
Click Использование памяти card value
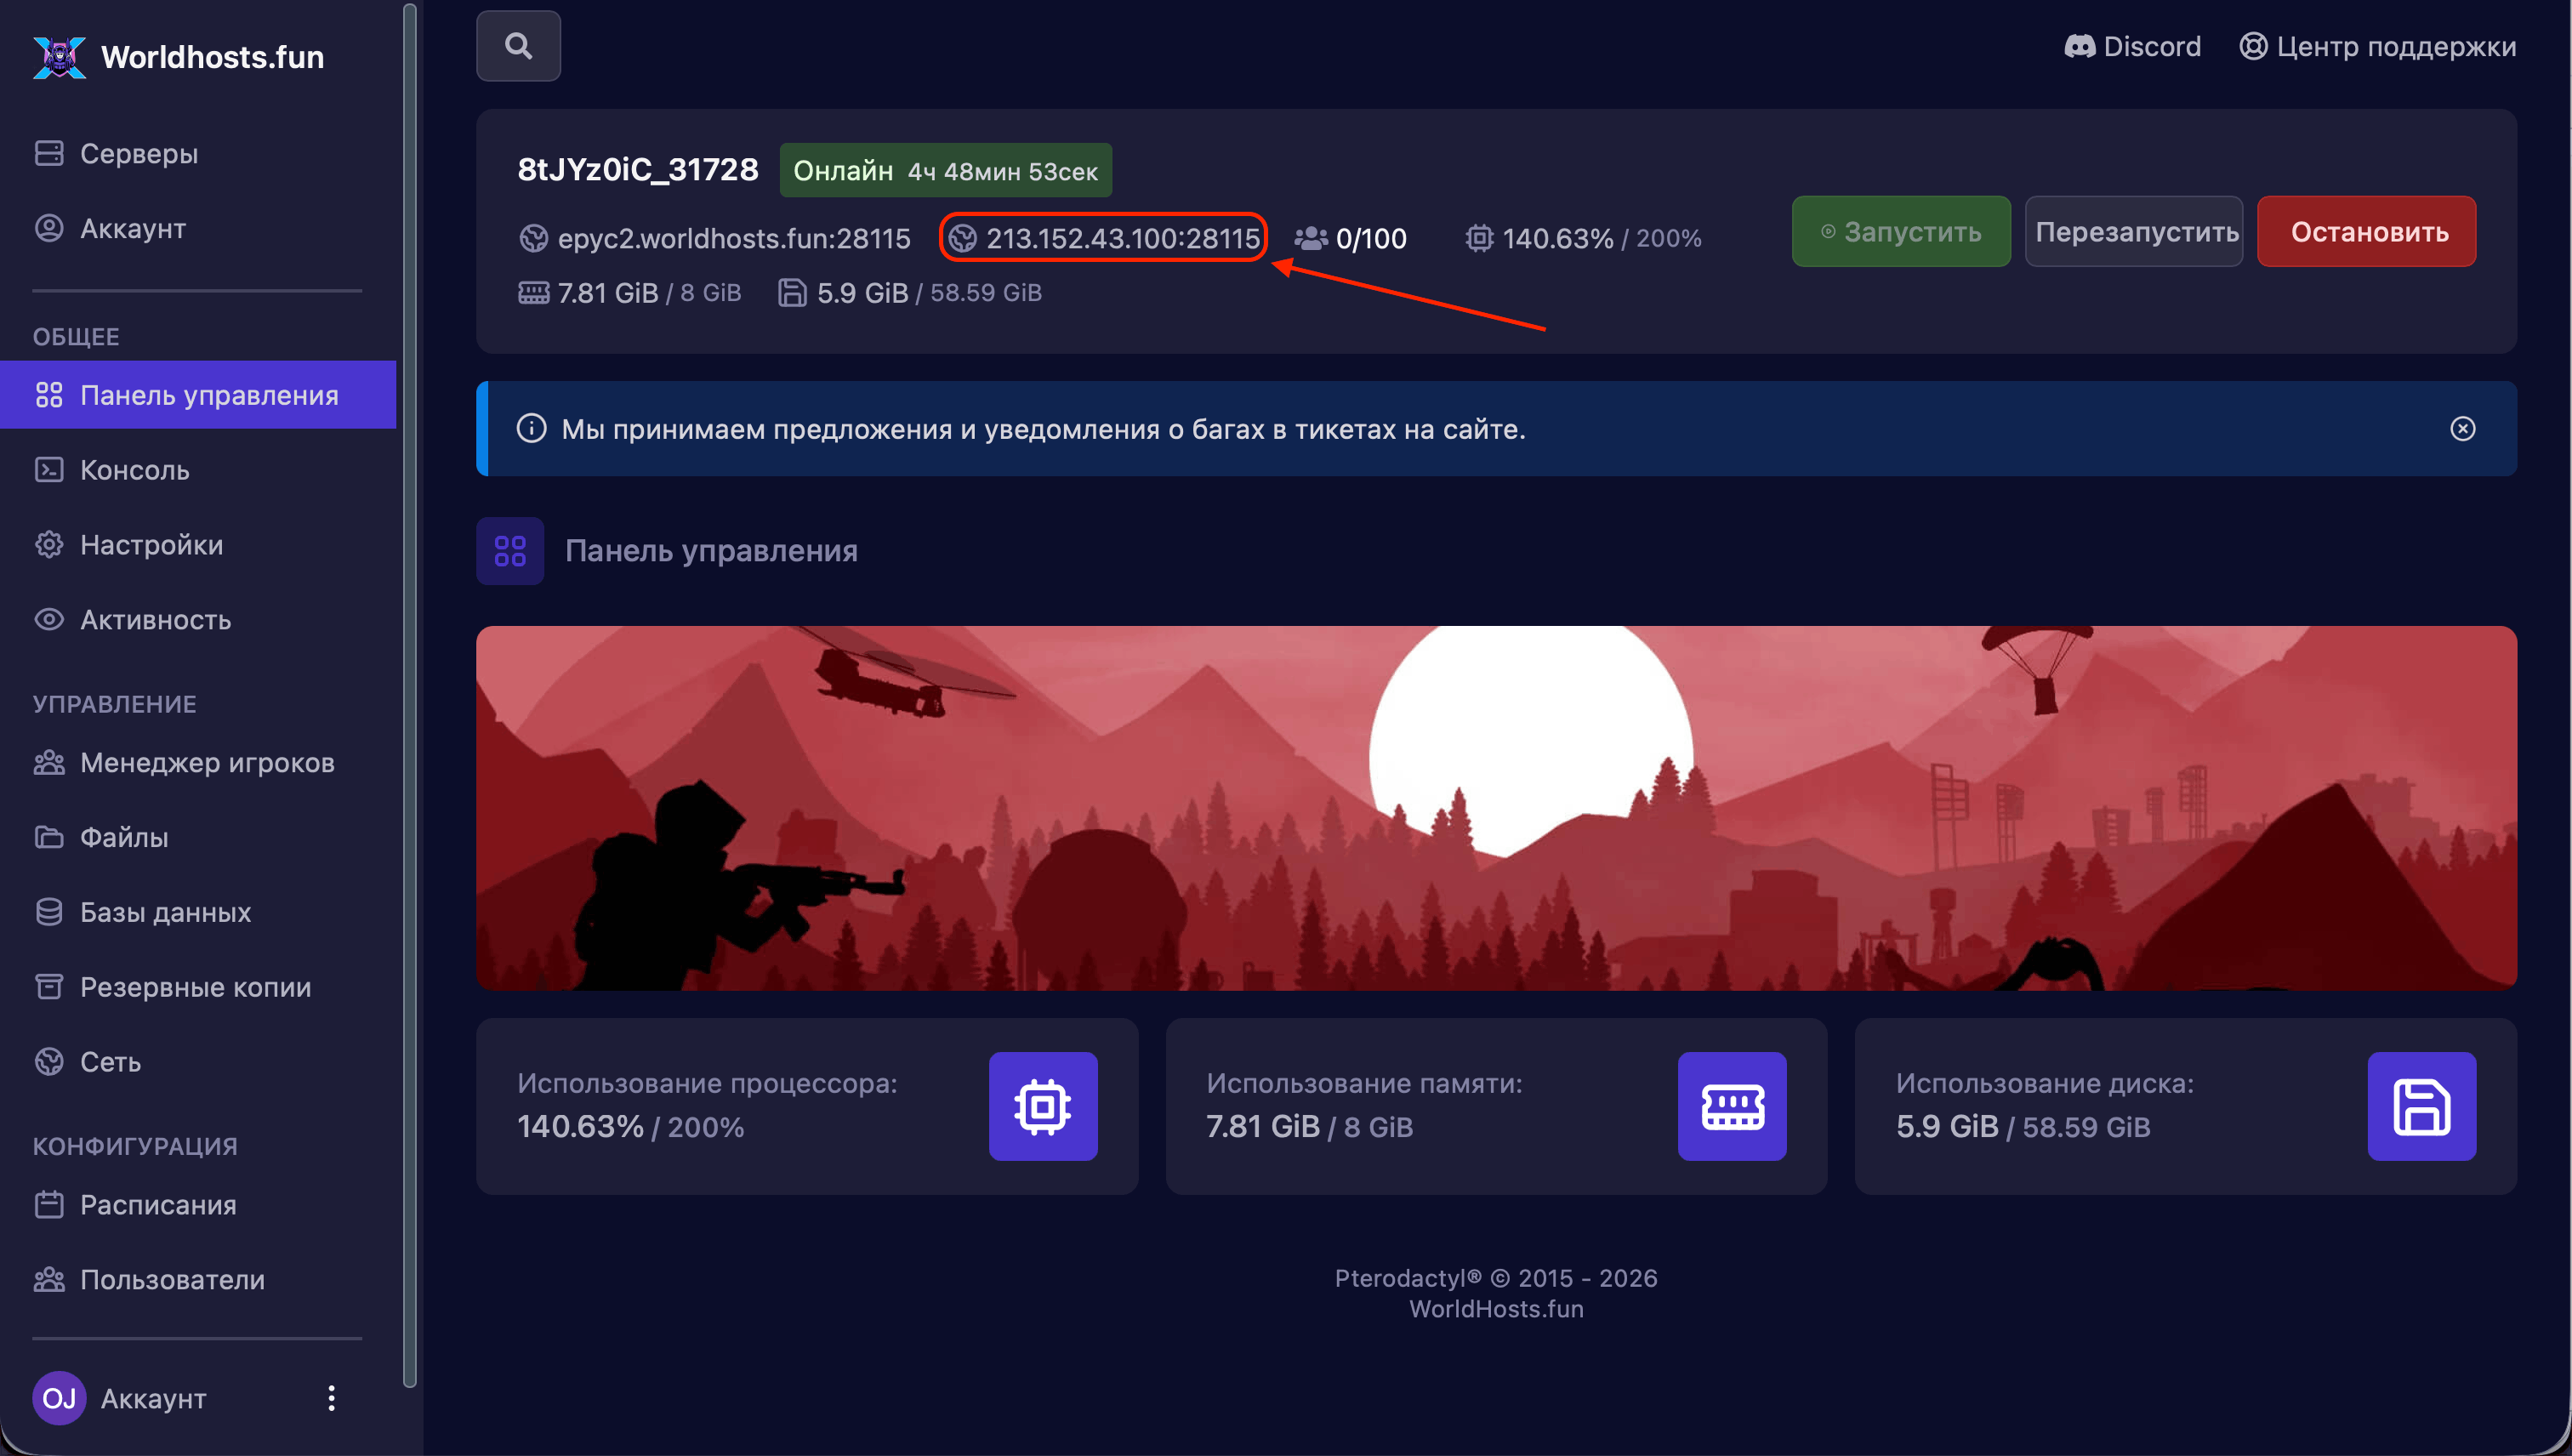coord(1310,1128)
